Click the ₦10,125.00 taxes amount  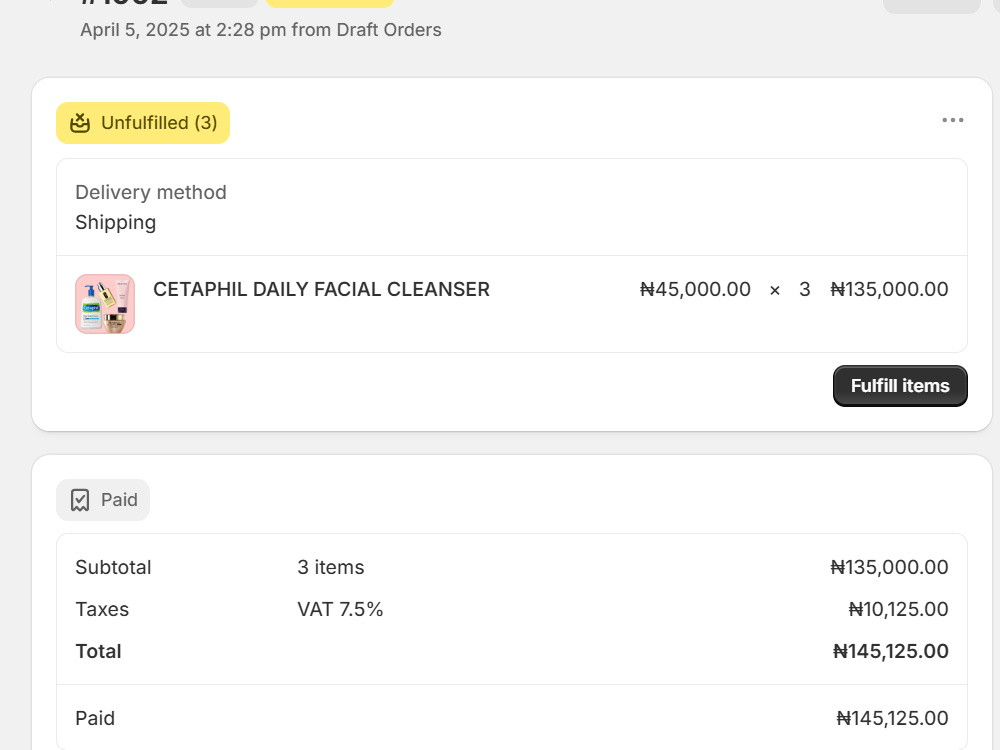coord(898,609)
